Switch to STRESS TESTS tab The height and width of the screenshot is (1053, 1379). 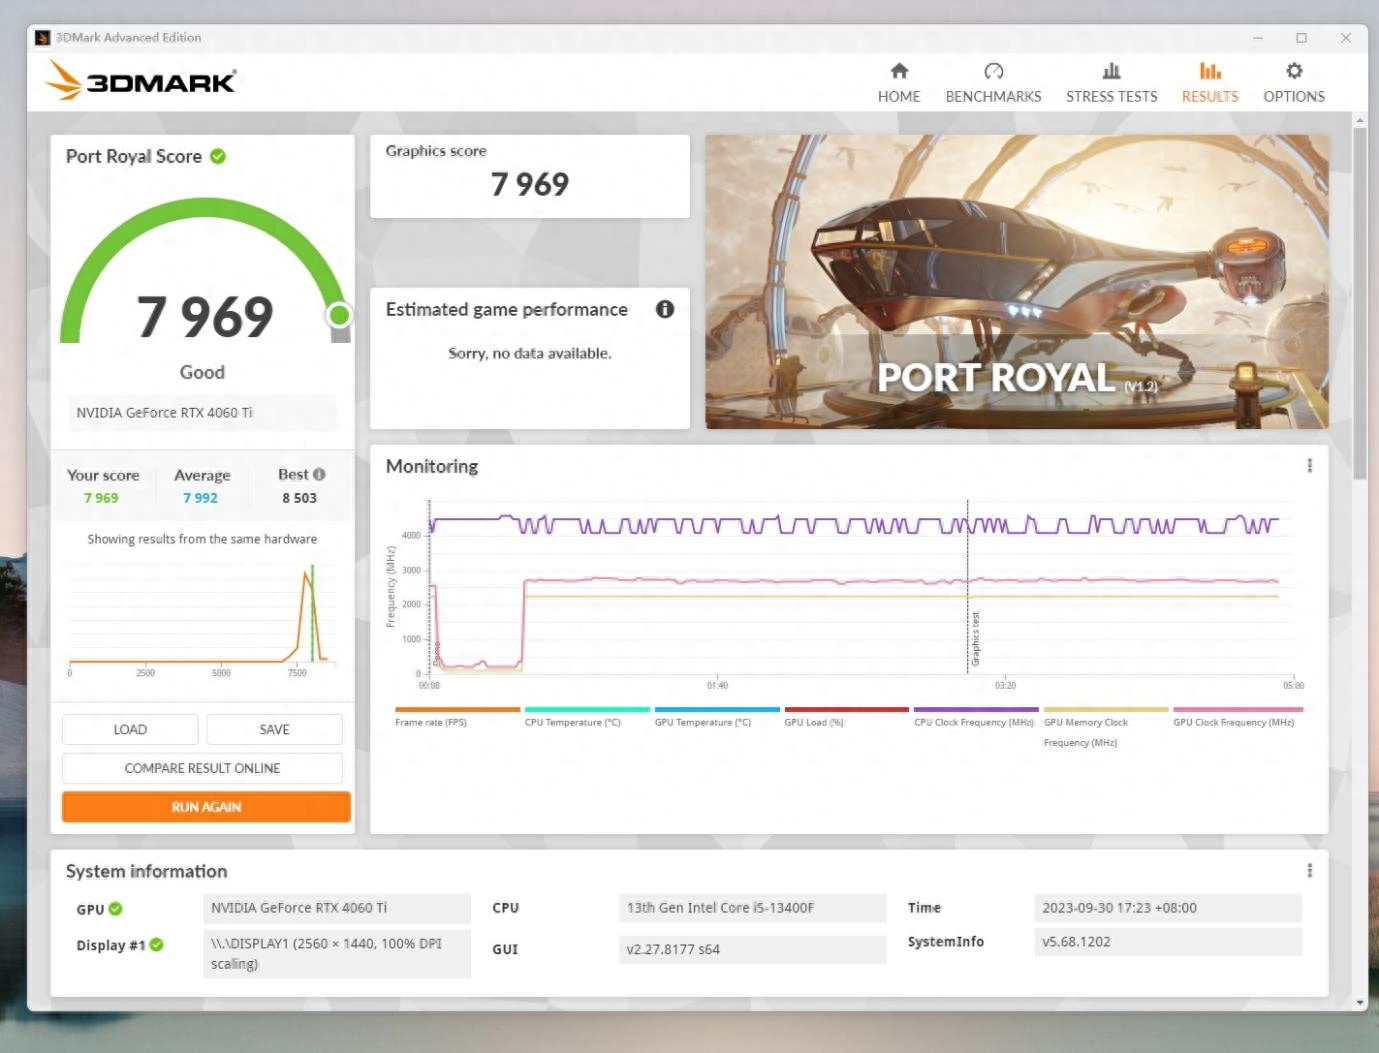click(x=1111, y=83)
